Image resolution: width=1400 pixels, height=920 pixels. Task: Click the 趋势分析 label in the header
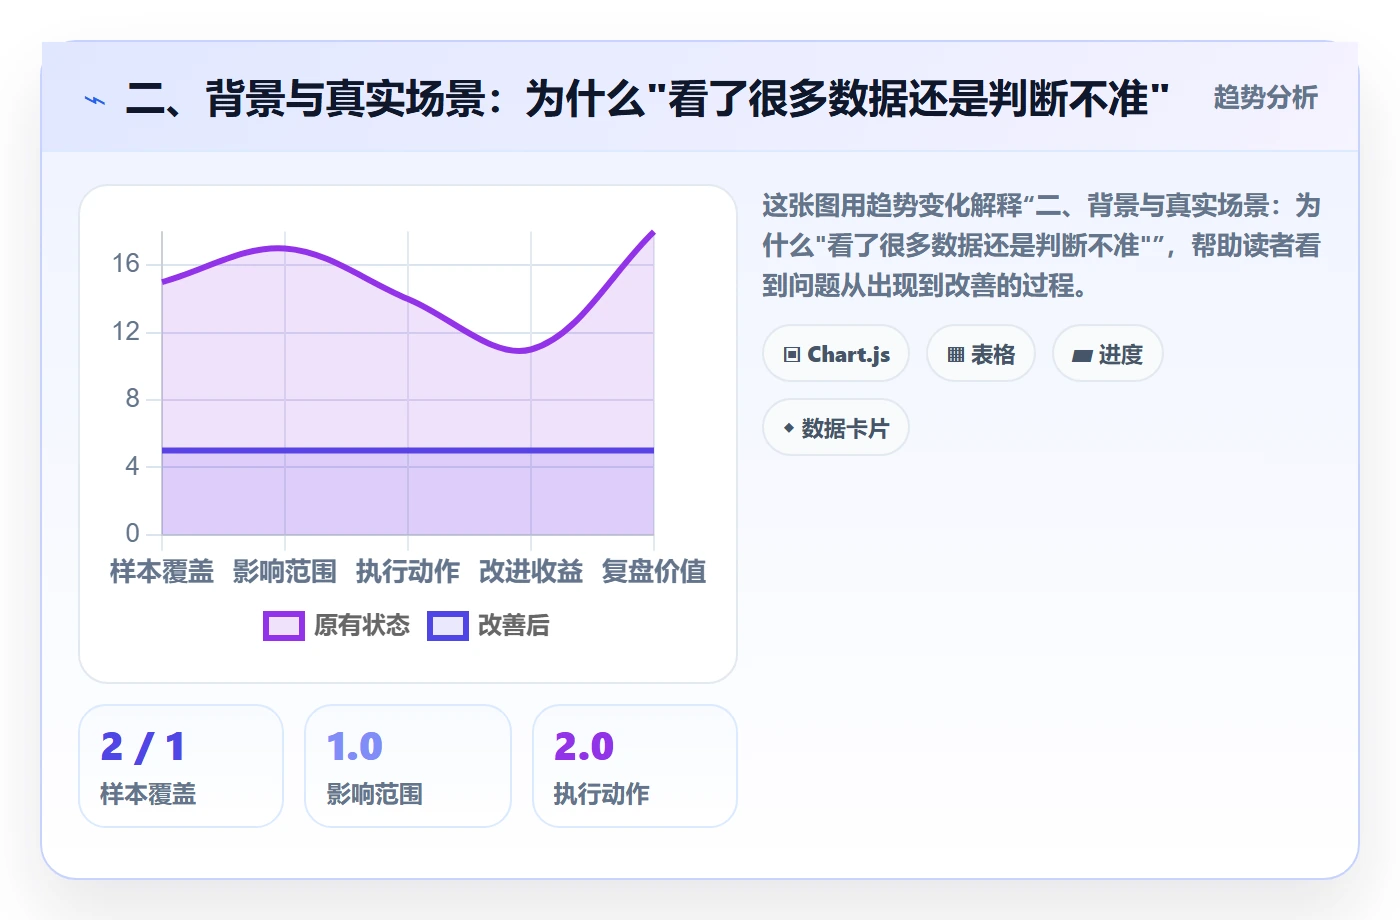click(1266, 98)
